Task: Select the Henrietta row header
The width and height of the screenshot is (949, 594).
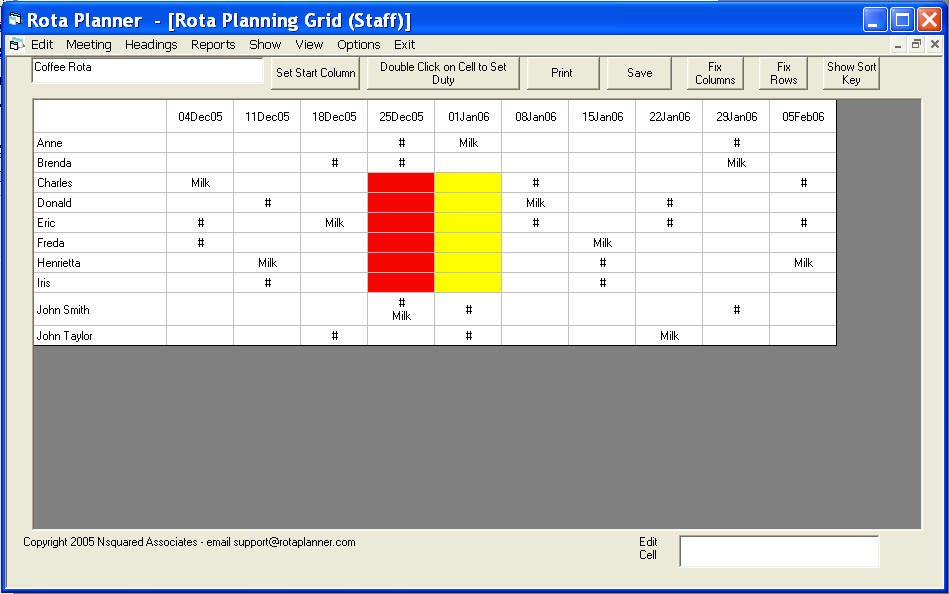Action: coord(100,263)
